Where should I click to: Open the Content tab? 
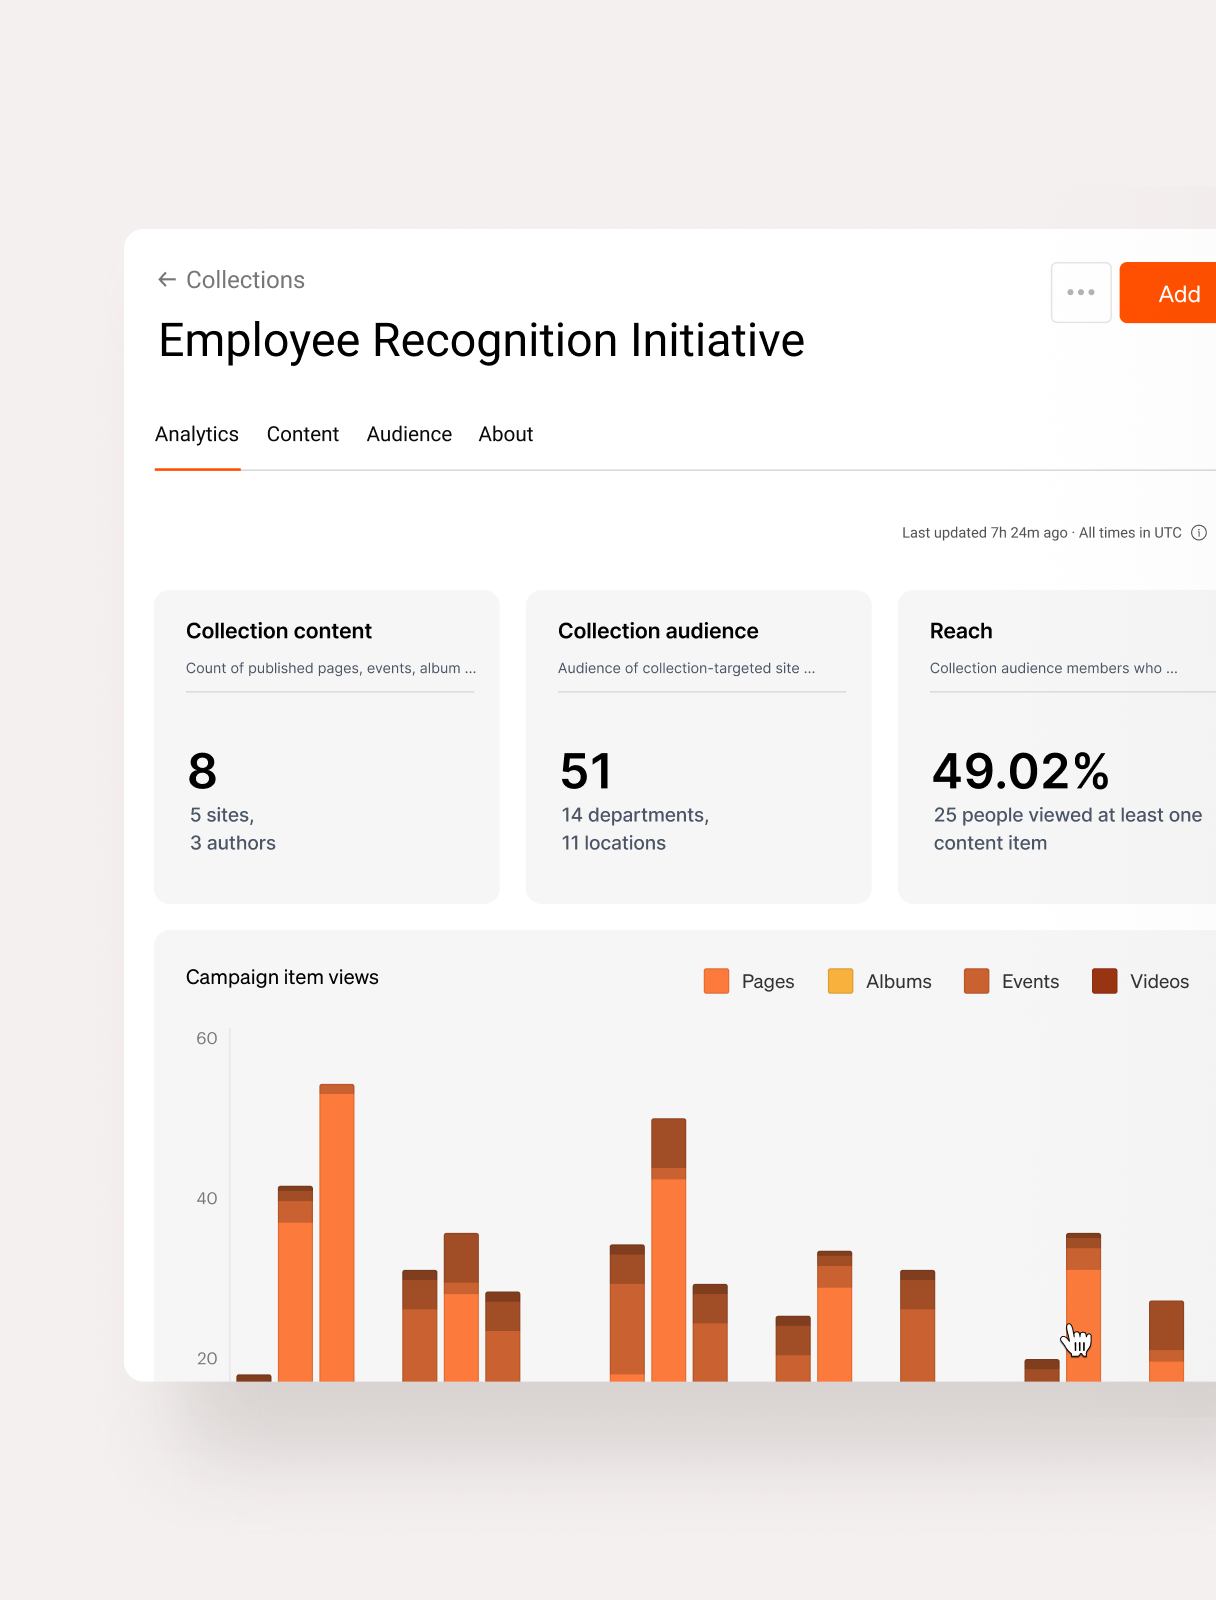pos(303,434)
